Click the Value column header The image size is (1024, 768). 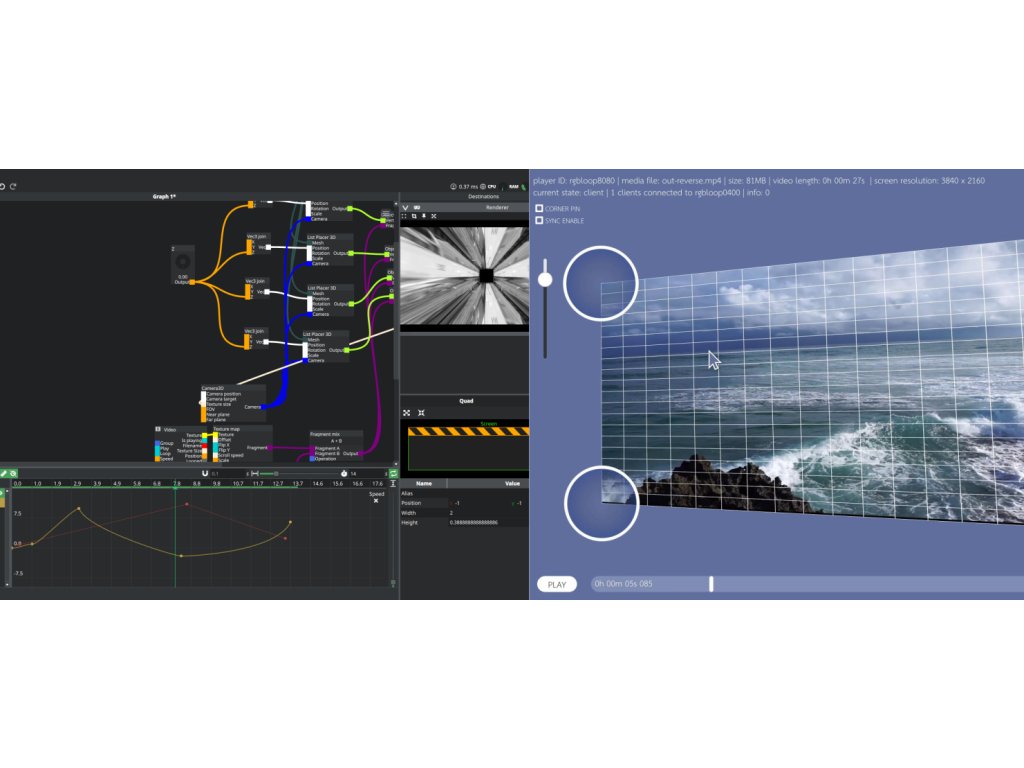click(x=512, y=483)
